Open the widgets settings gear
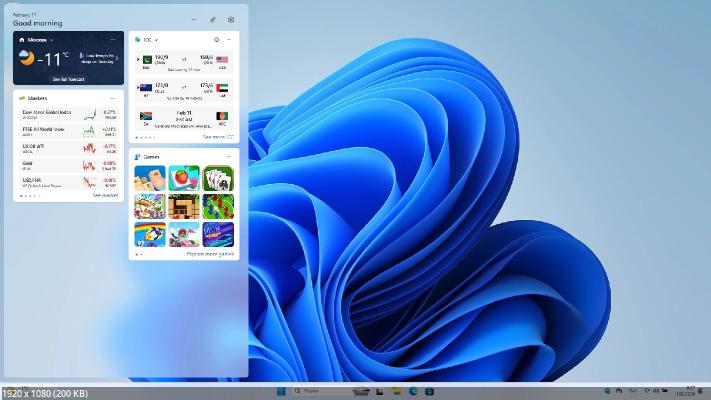Screen dimensions: 711x400 pyautogui.click(x=231, y=19)
